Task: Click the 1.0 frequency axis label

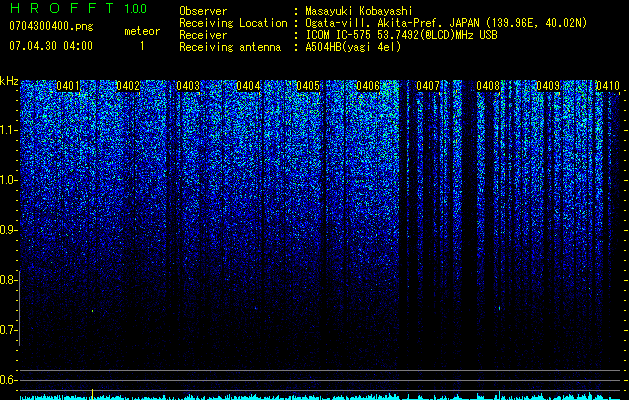Action: [x=8, y=180]
